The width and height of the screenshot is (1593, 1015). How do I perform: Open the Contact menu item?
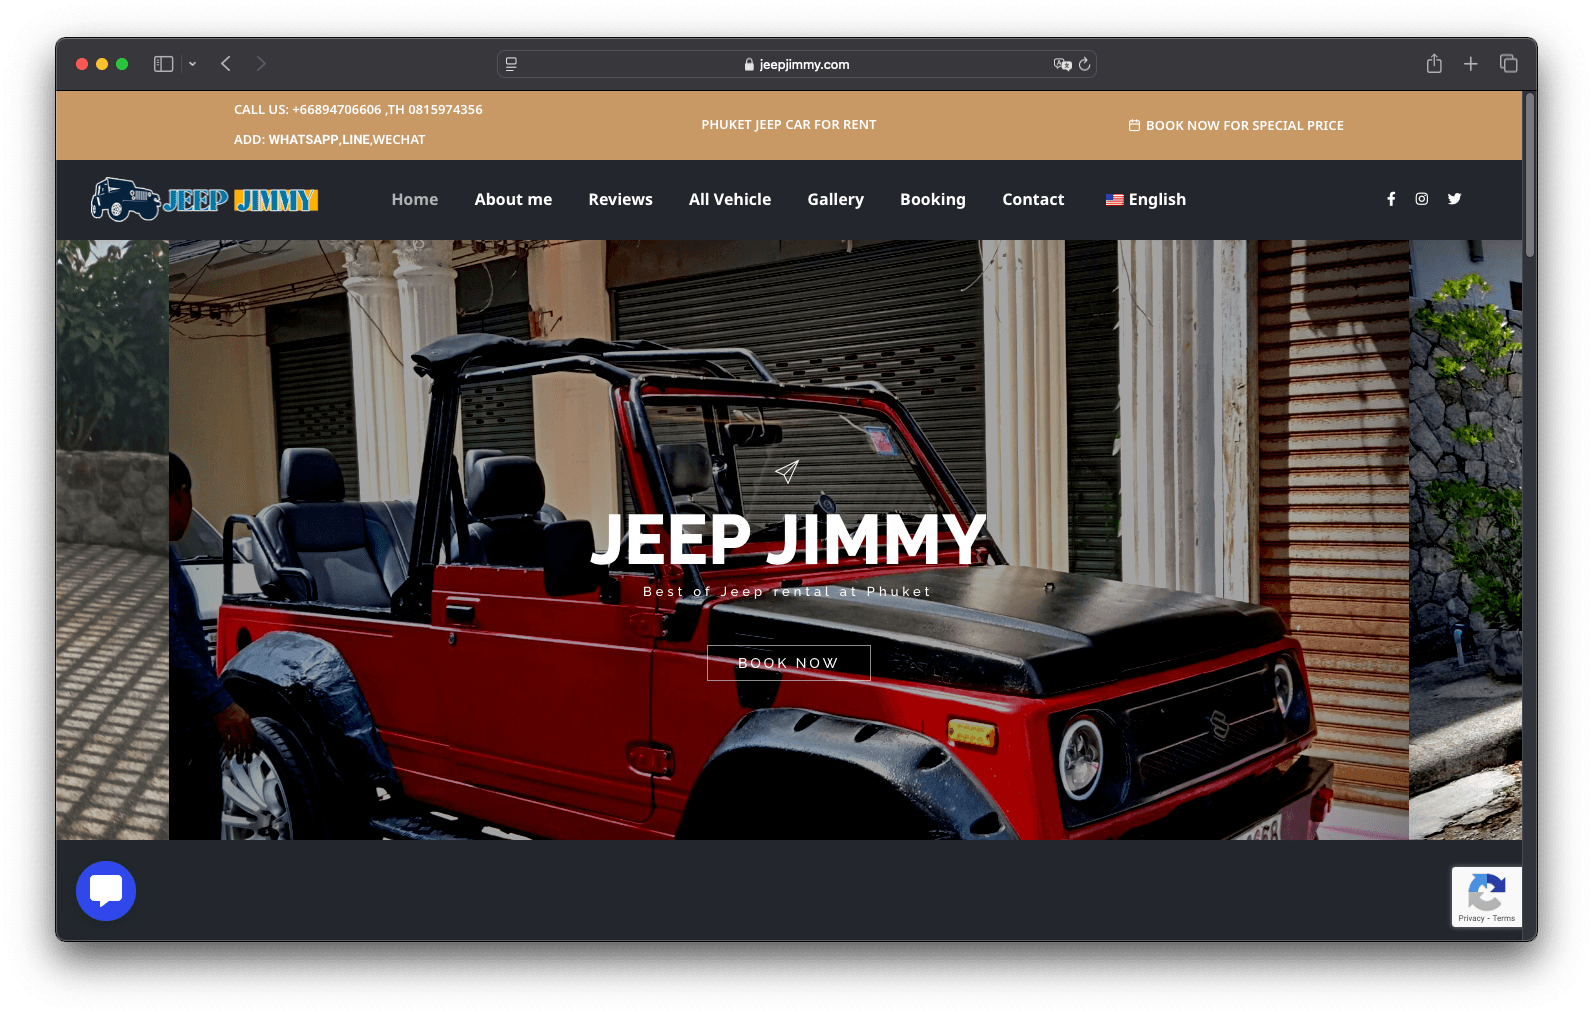click(1033, 199)
